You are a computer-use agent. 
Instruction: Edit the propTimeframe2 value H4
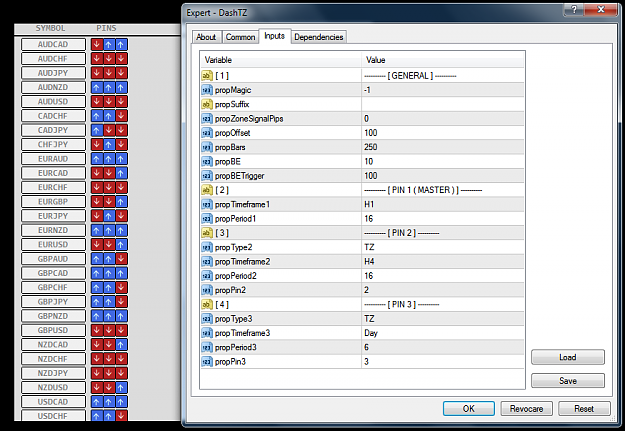pos(443,262)
